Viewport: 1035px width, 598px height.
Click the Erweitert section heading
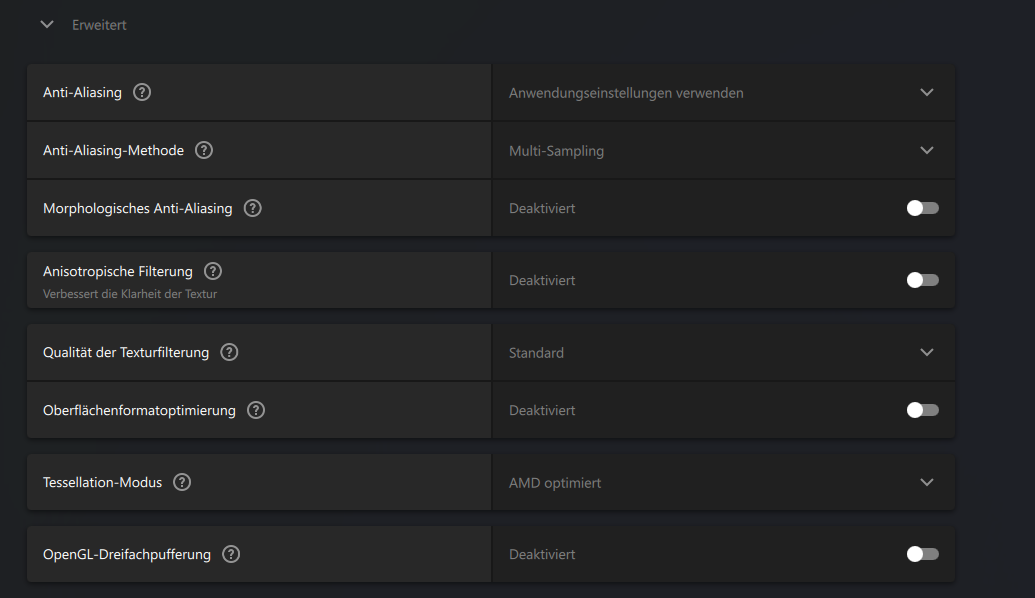click(99, 25)
